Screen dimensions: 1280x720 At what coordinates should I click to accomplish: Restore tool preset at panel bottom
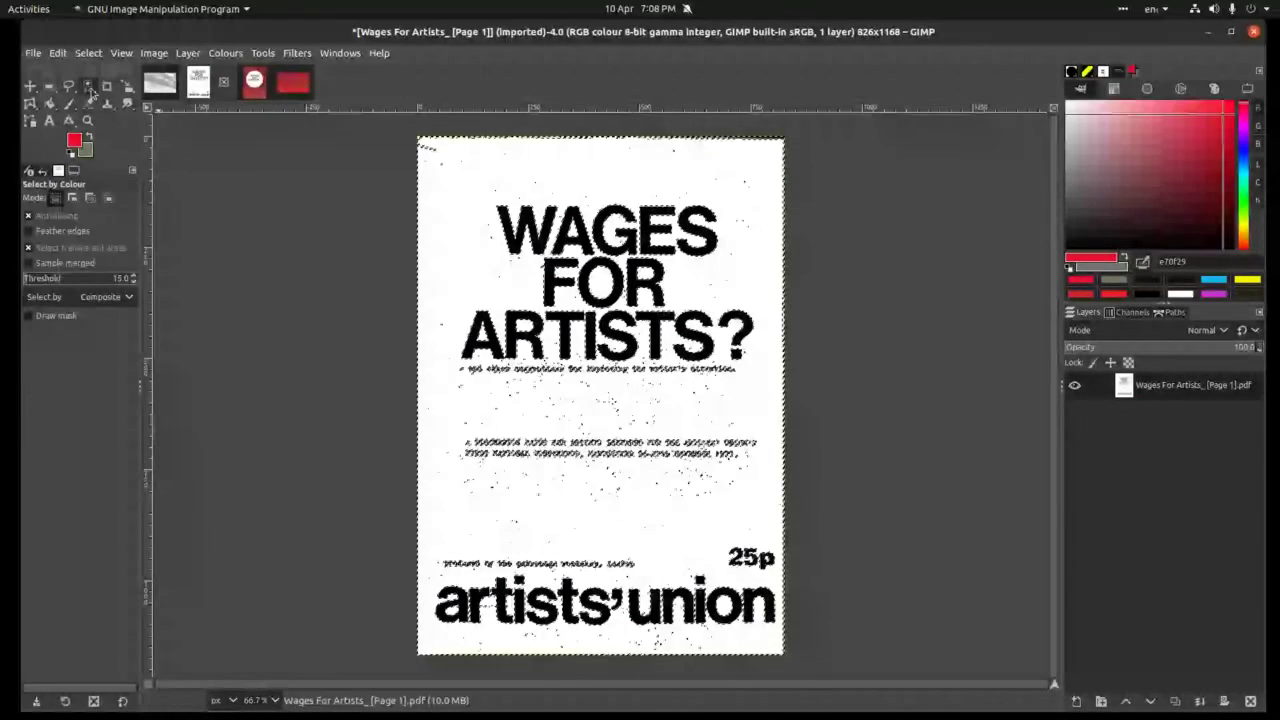65,701
